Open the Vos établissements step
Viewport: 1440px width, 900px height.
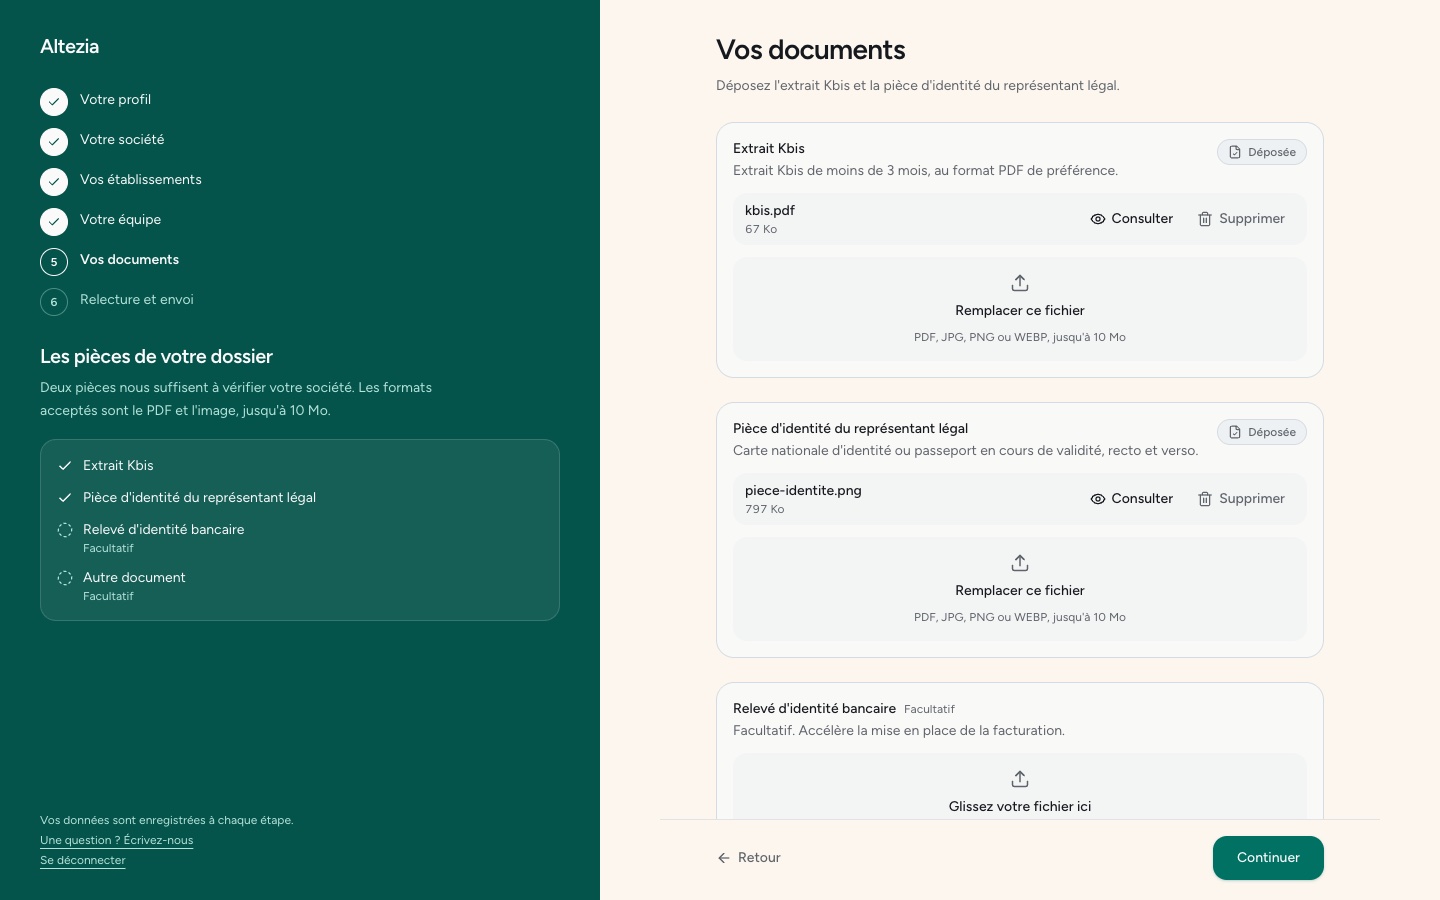[x=141, y=180]
